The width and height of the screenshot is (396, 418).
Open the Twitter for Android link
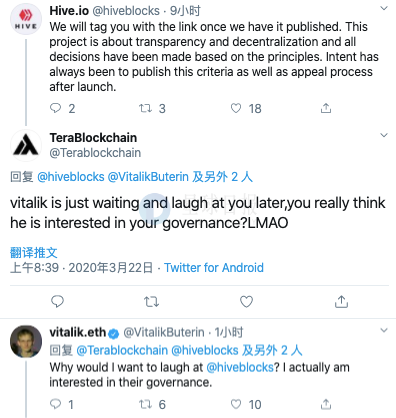coord(214,268)
